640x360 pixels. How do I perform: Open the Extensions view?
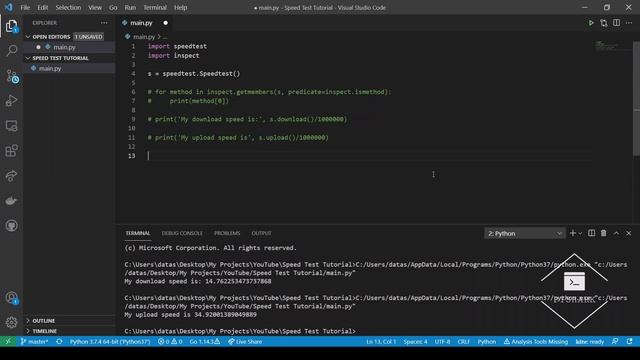point(11,151)
